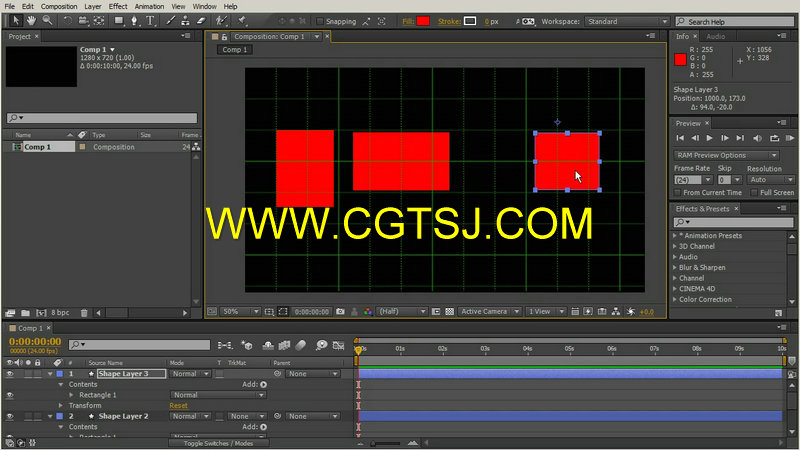
Task: Create a new folder in Project panel
Action: (x=25, y=313)
